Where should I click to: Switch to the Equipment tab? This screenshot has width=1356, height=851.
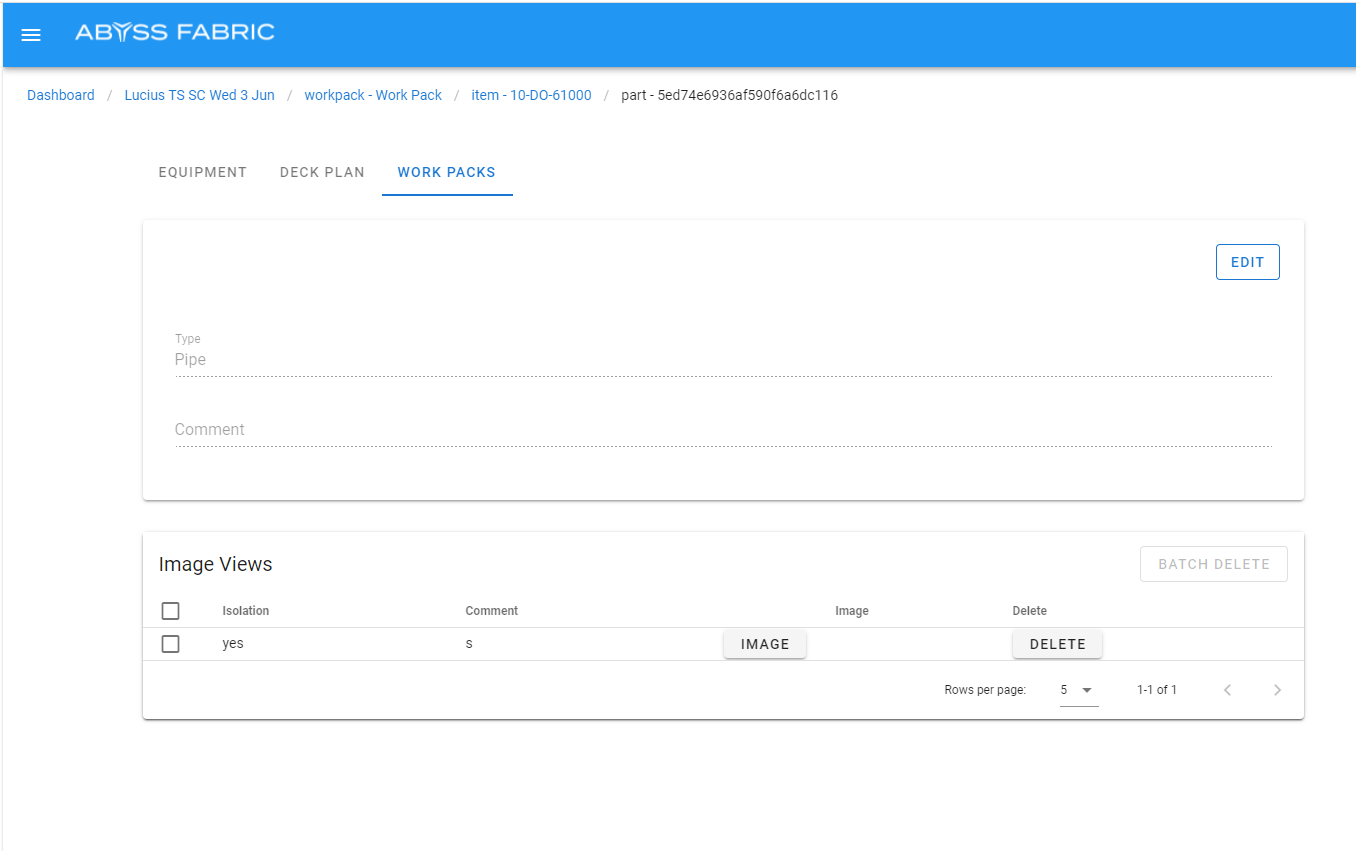click(202, 172)
